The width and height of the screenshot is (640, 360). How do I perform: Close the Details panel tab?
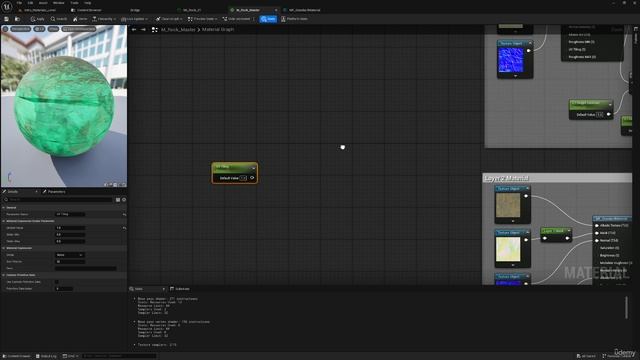36,191
